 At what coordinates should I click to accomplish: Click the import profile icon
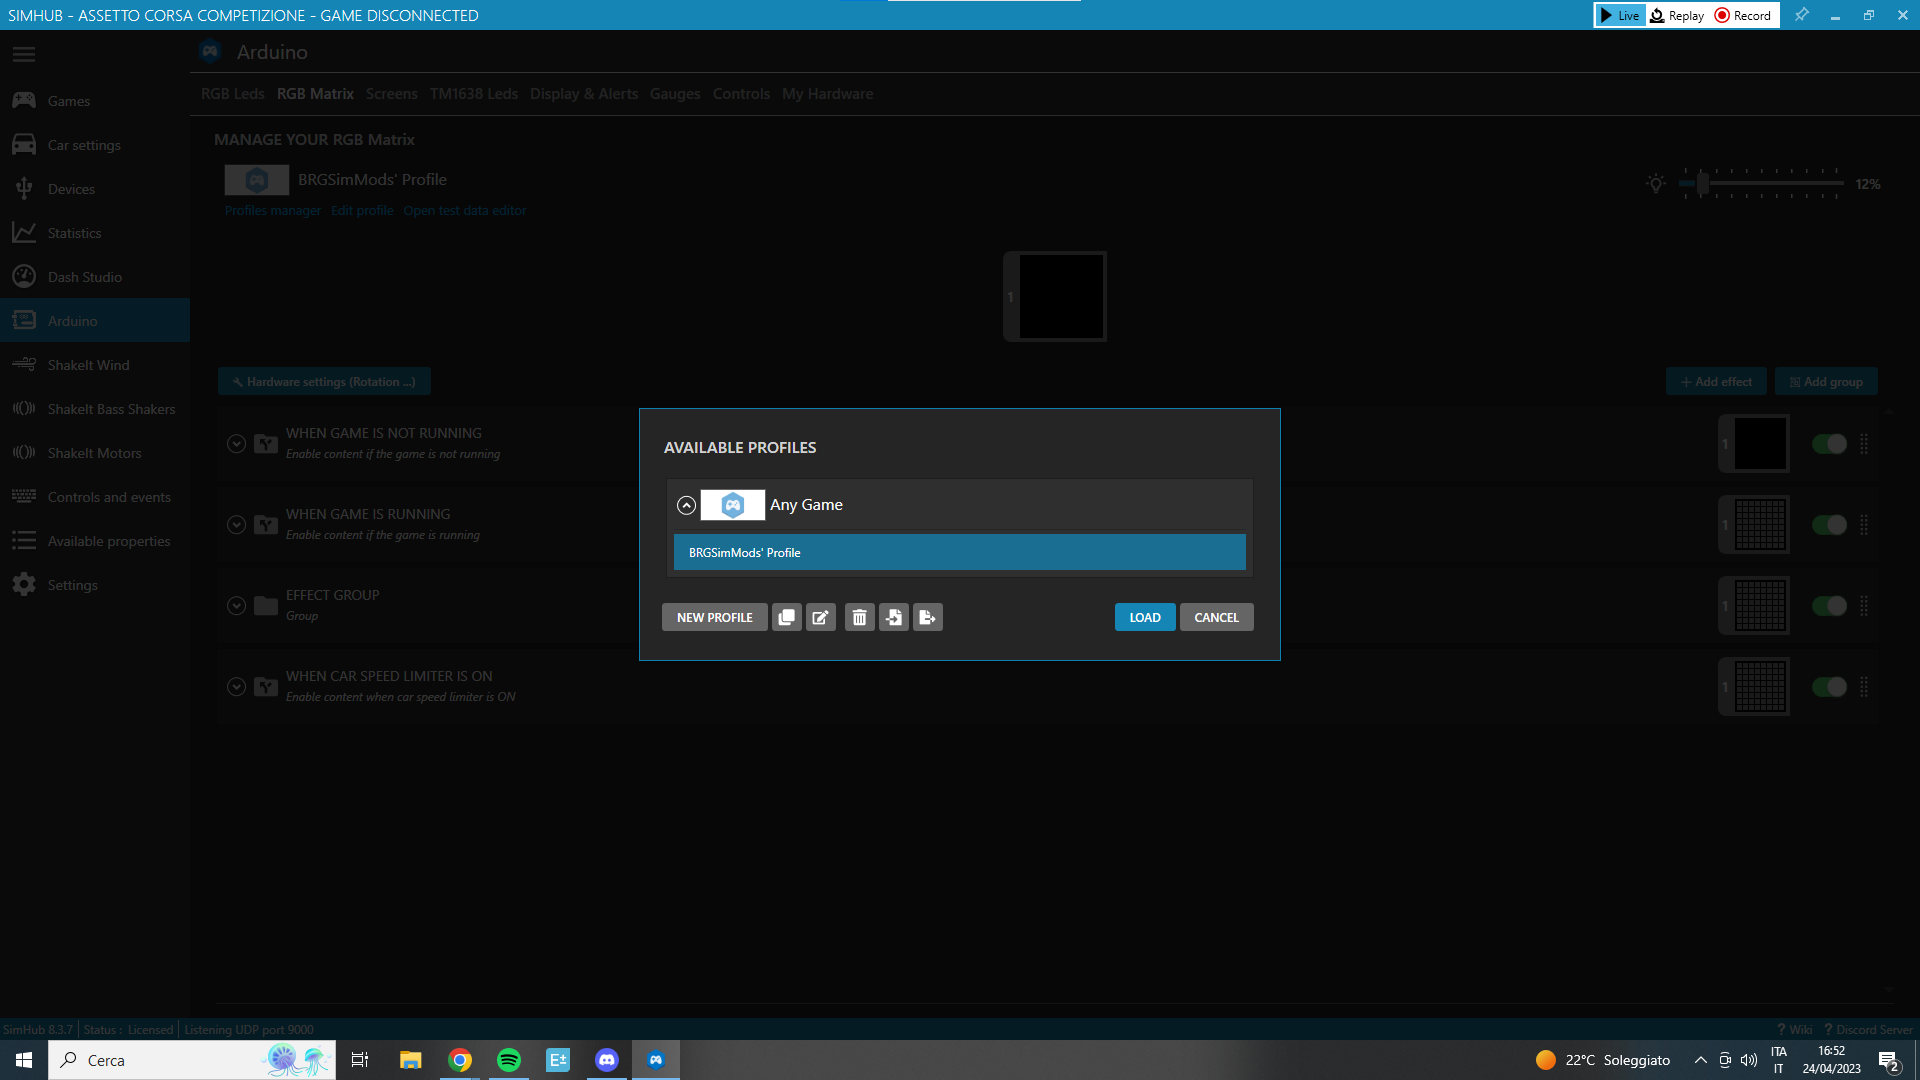[894, 617]
